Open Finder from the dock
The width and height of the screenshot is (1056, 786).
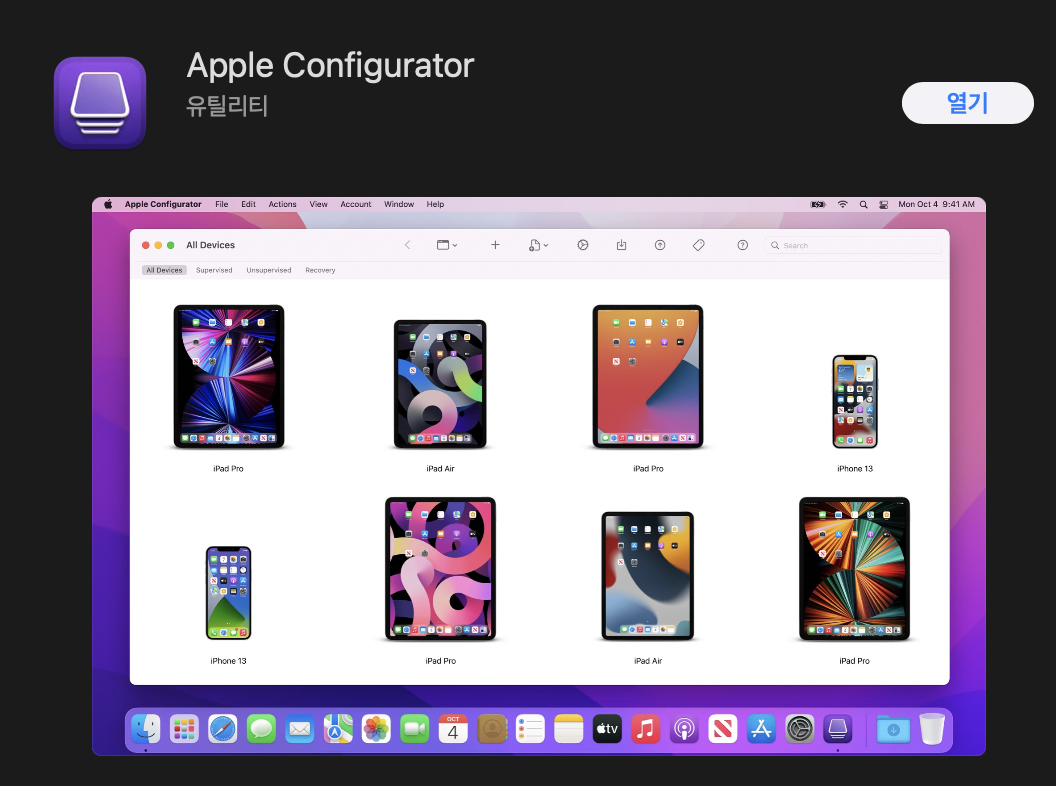[145, 729]
